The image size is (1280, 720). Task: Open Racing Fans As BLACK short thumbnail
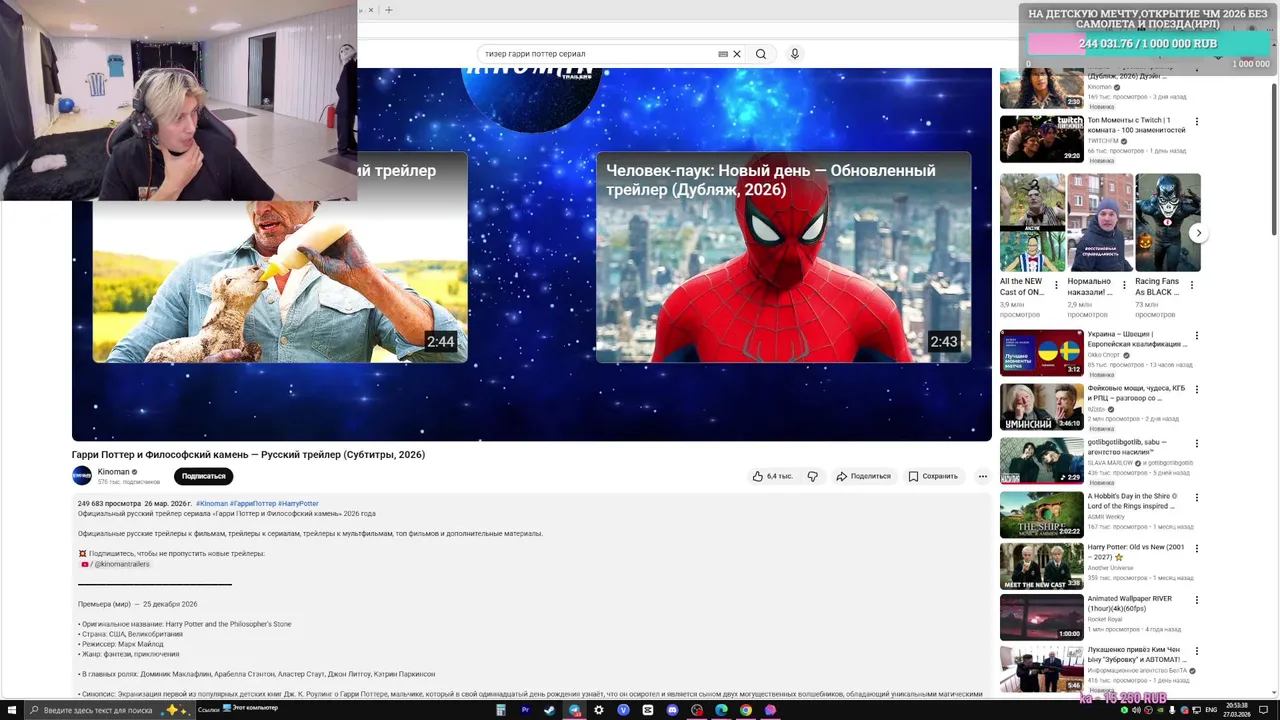pyautogui.click(x=1168, y=222)
